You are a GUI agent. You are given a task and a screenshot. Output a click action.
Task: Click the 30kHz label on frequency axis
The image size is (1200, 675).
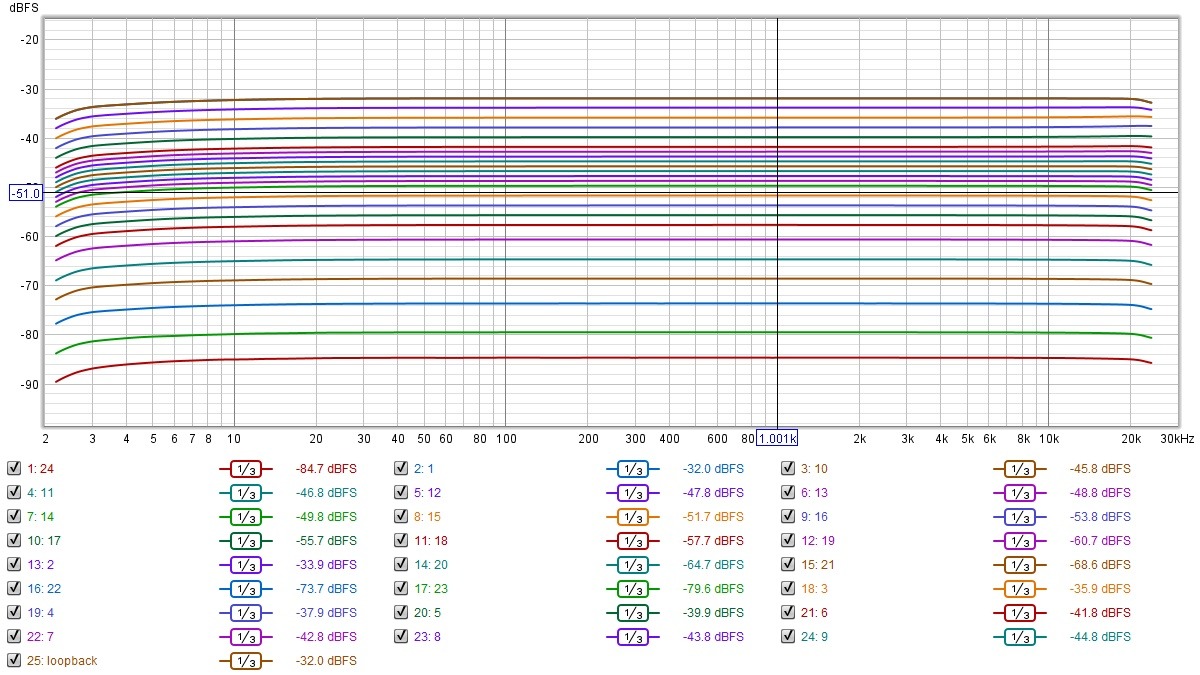[x=1176, y=438]
